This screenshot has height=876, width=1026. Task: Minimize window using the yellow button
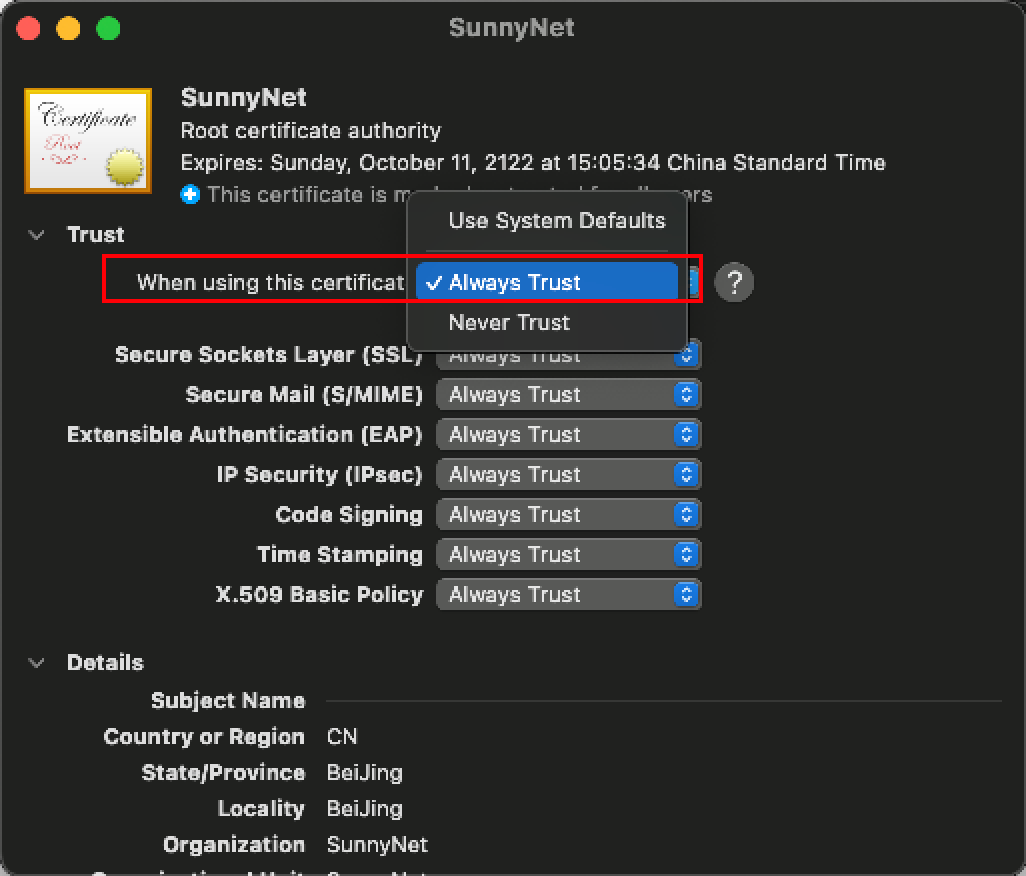(68, 28)
